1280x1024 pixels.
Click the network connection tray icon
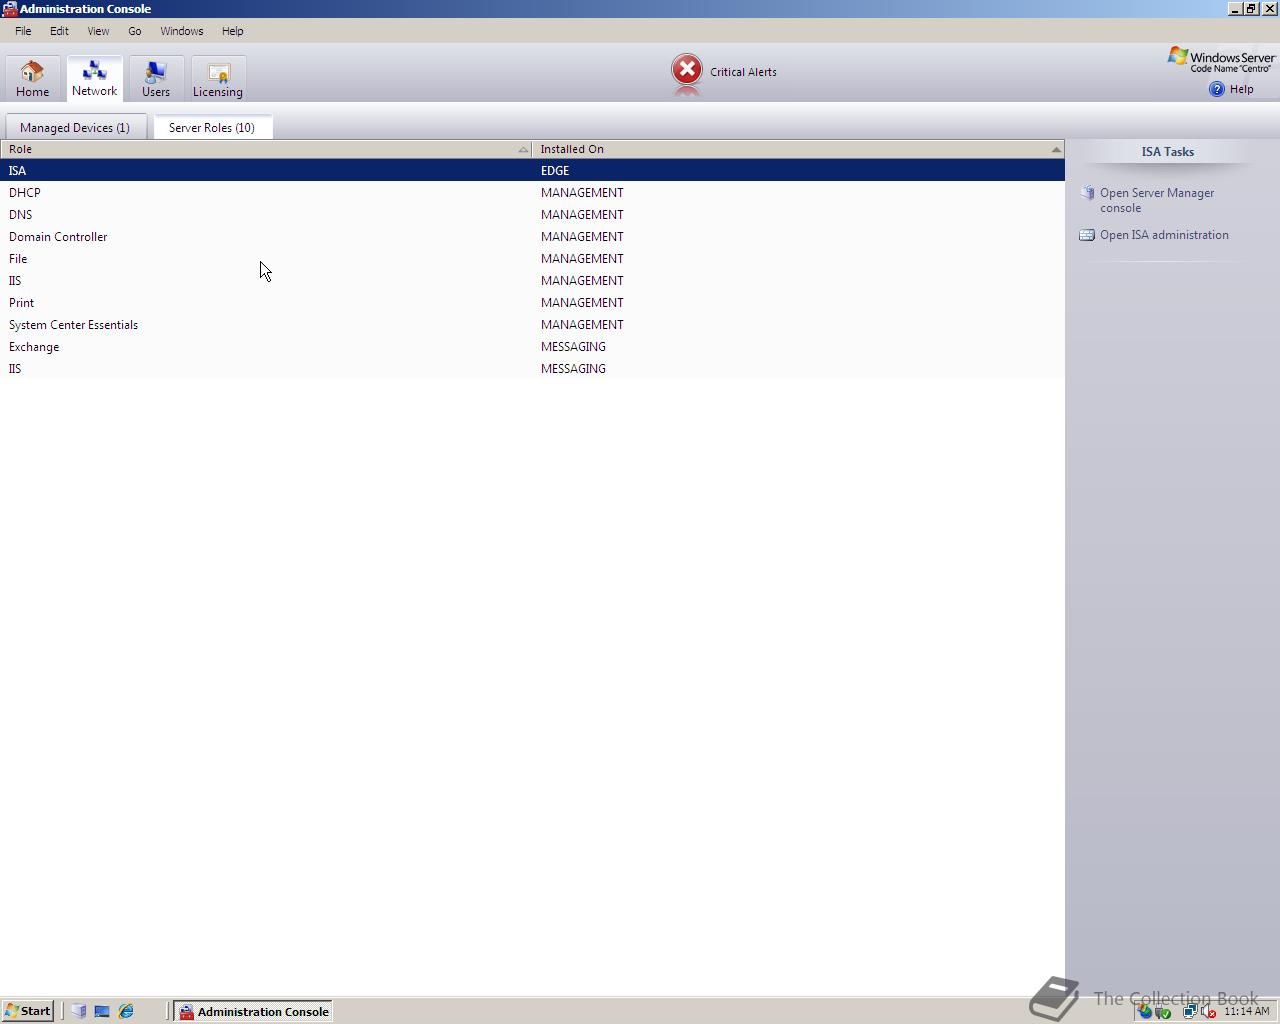[x=1190, y=1011]
